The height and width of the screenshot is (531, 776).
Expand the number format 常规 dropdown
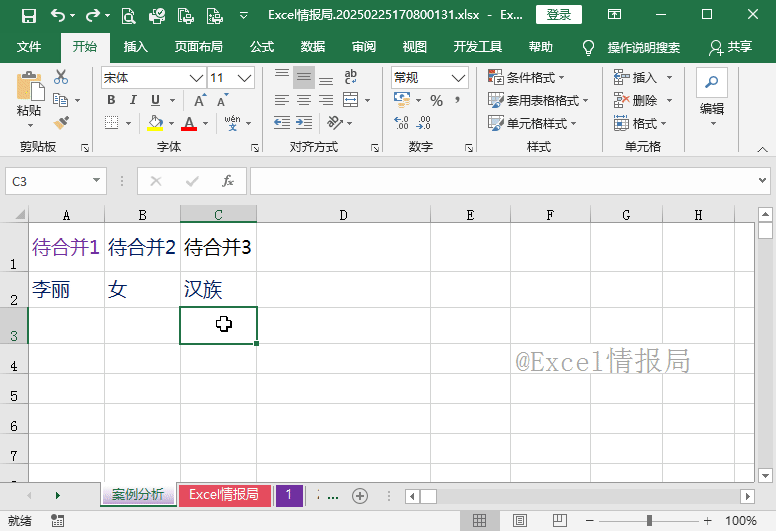[458, 77]
